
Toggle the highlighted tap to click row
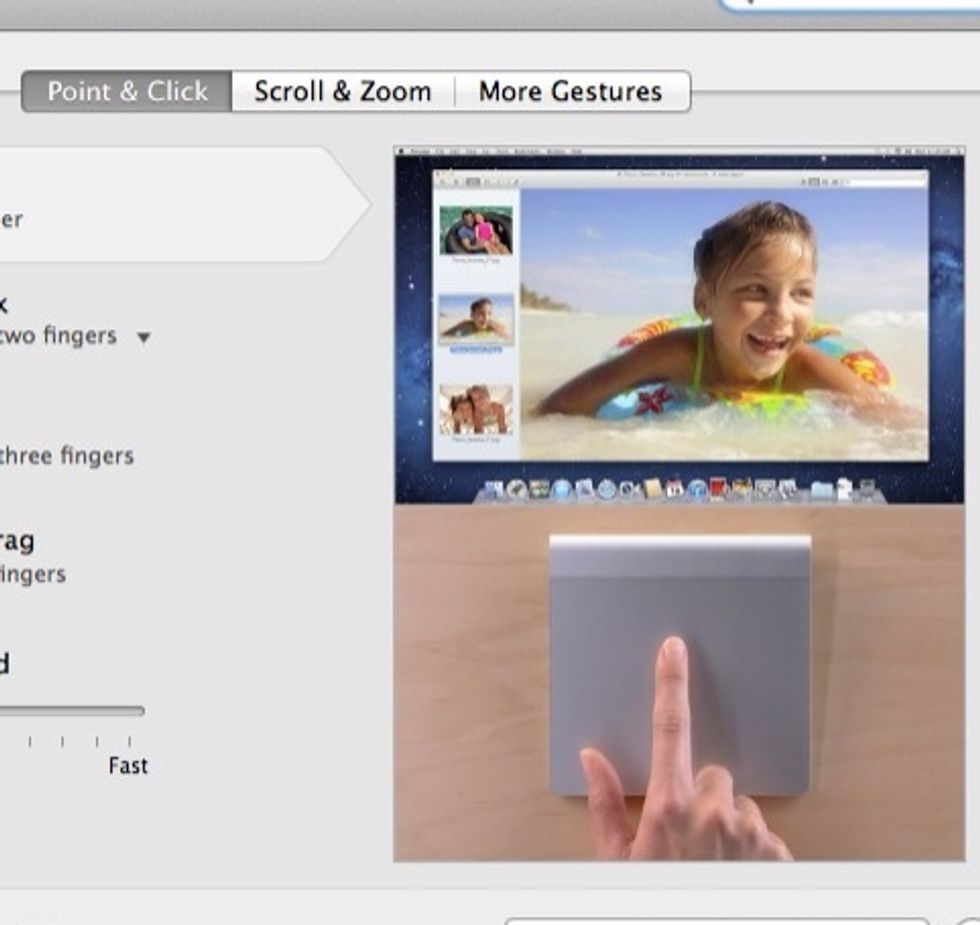[180, 205]
